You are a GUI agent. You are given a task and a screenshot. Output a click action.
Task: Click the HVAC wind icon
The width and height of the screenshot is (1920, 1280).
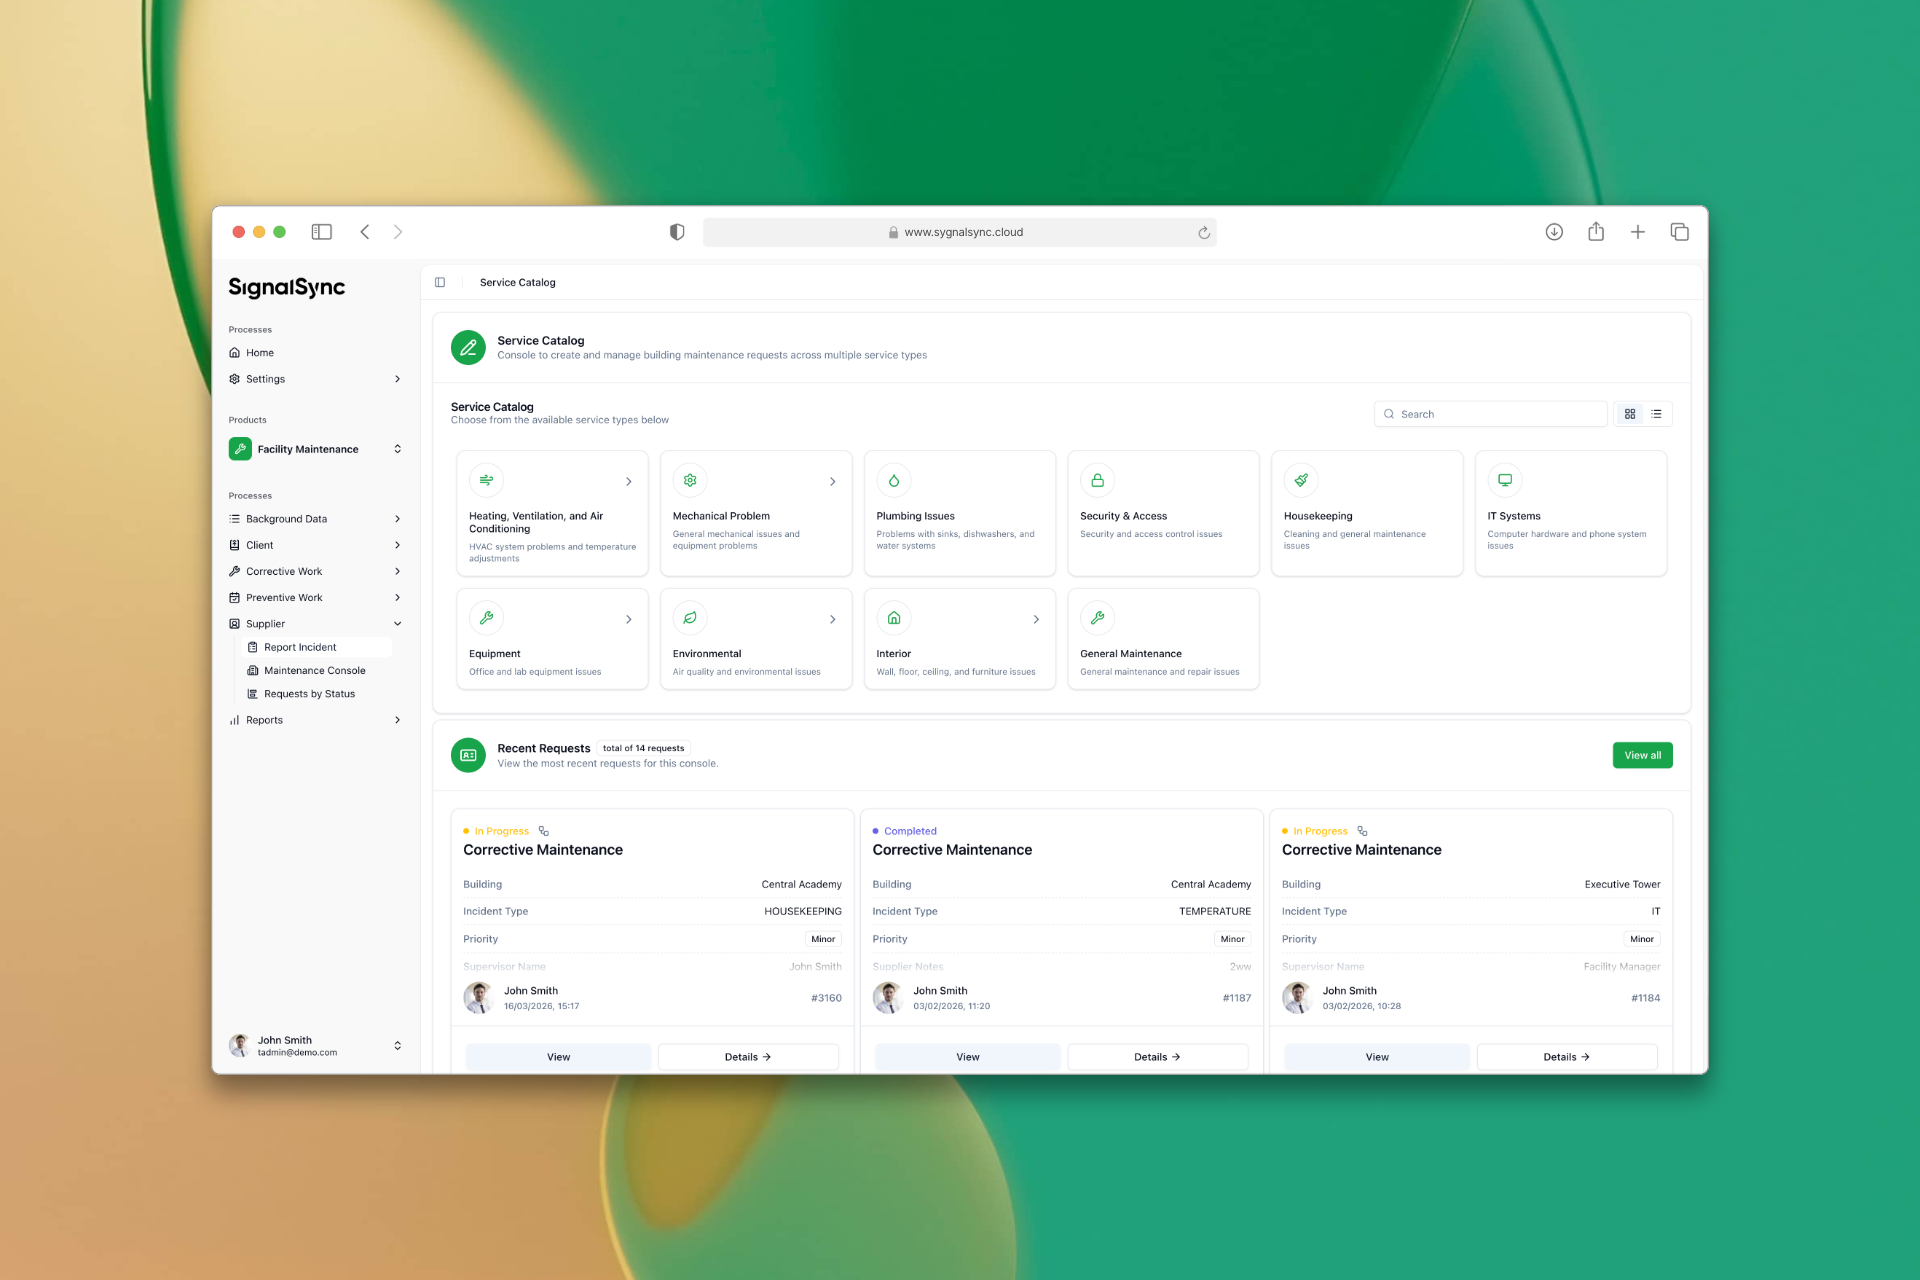(486, 481)
